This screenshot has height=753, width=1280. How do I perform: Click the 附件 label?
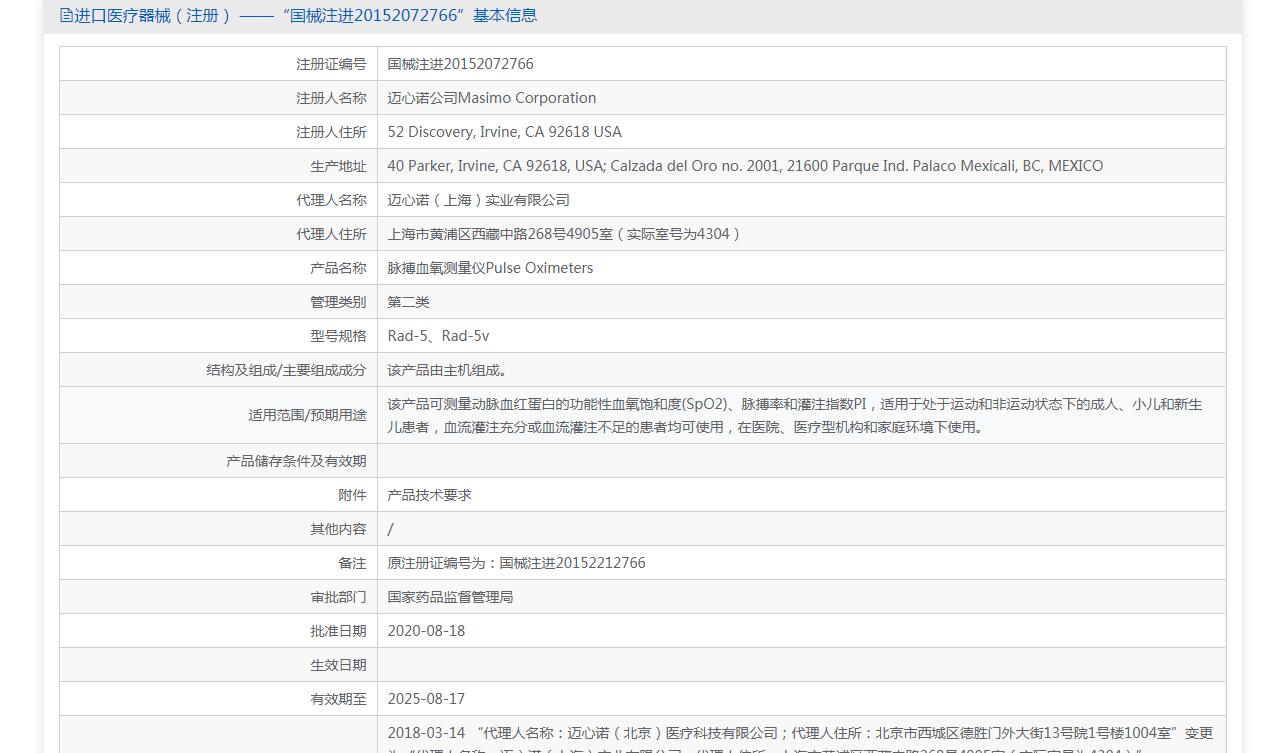click(352, 495)
